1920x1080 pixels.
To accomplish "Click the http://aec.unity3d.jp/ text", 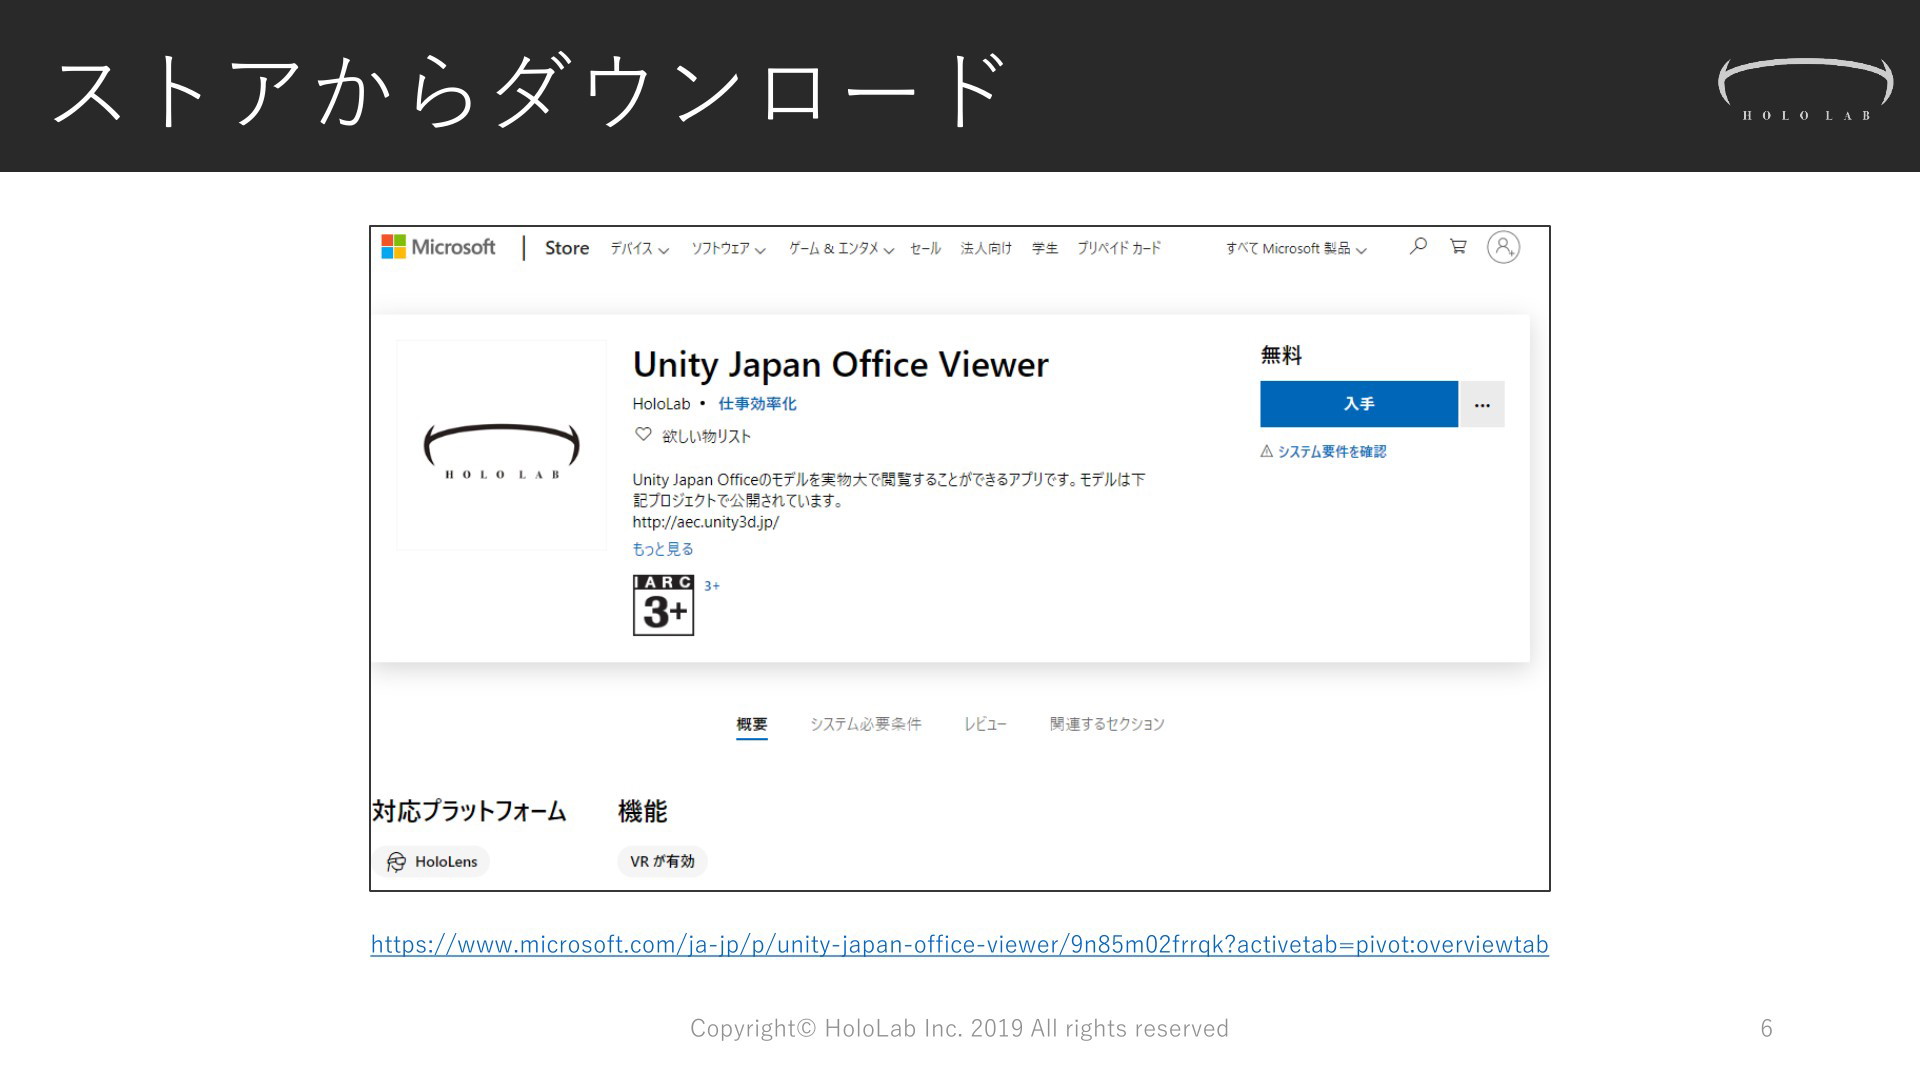I will 705,522.
